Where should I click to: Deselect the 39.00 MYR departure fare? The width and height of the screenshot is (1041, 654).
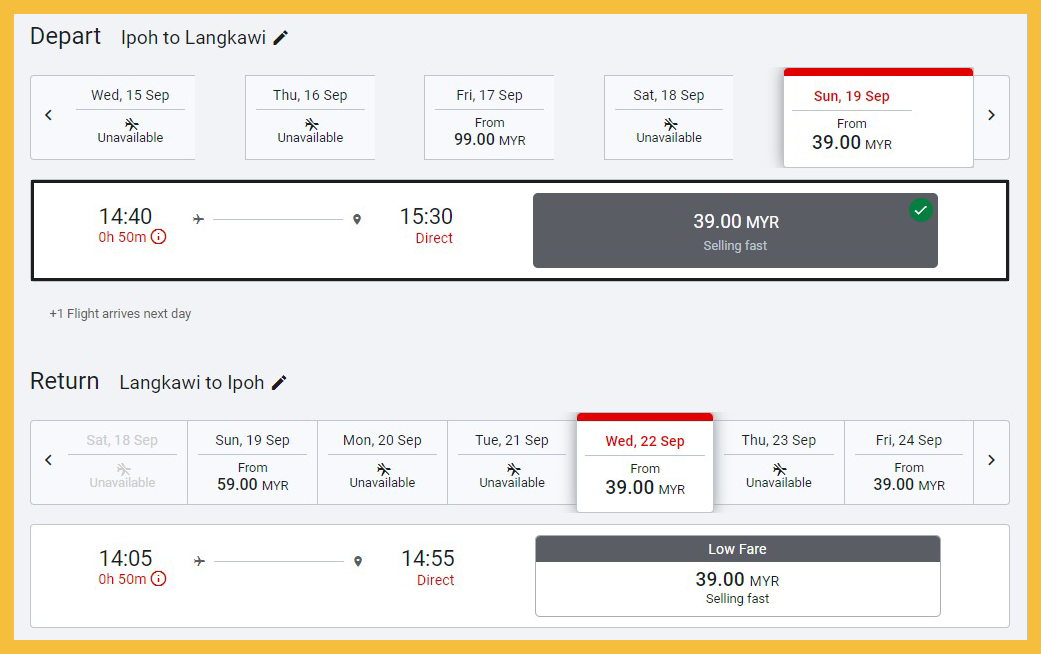click(x=734, y=231)
